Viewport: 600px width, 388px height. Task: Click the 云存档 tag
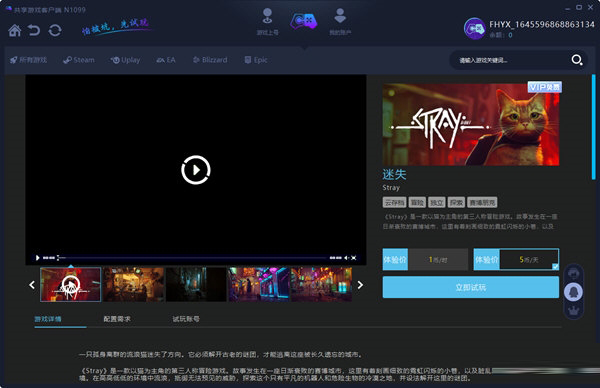(x=394, y=202)
